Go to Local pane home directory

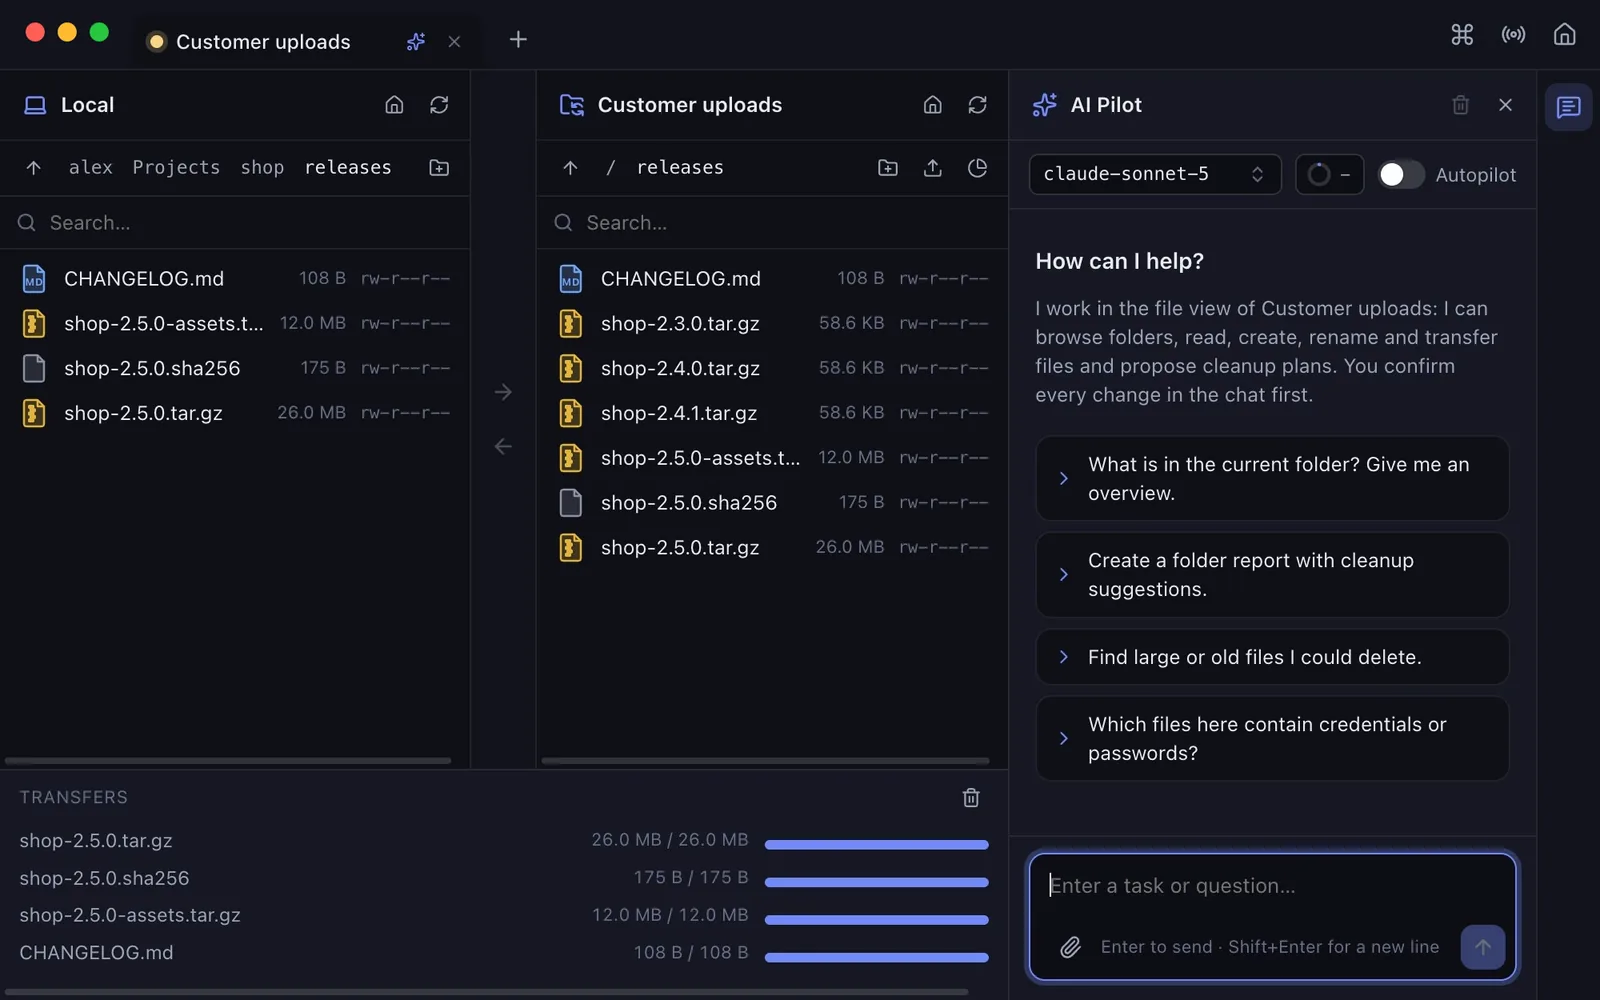tap(394, 105)
